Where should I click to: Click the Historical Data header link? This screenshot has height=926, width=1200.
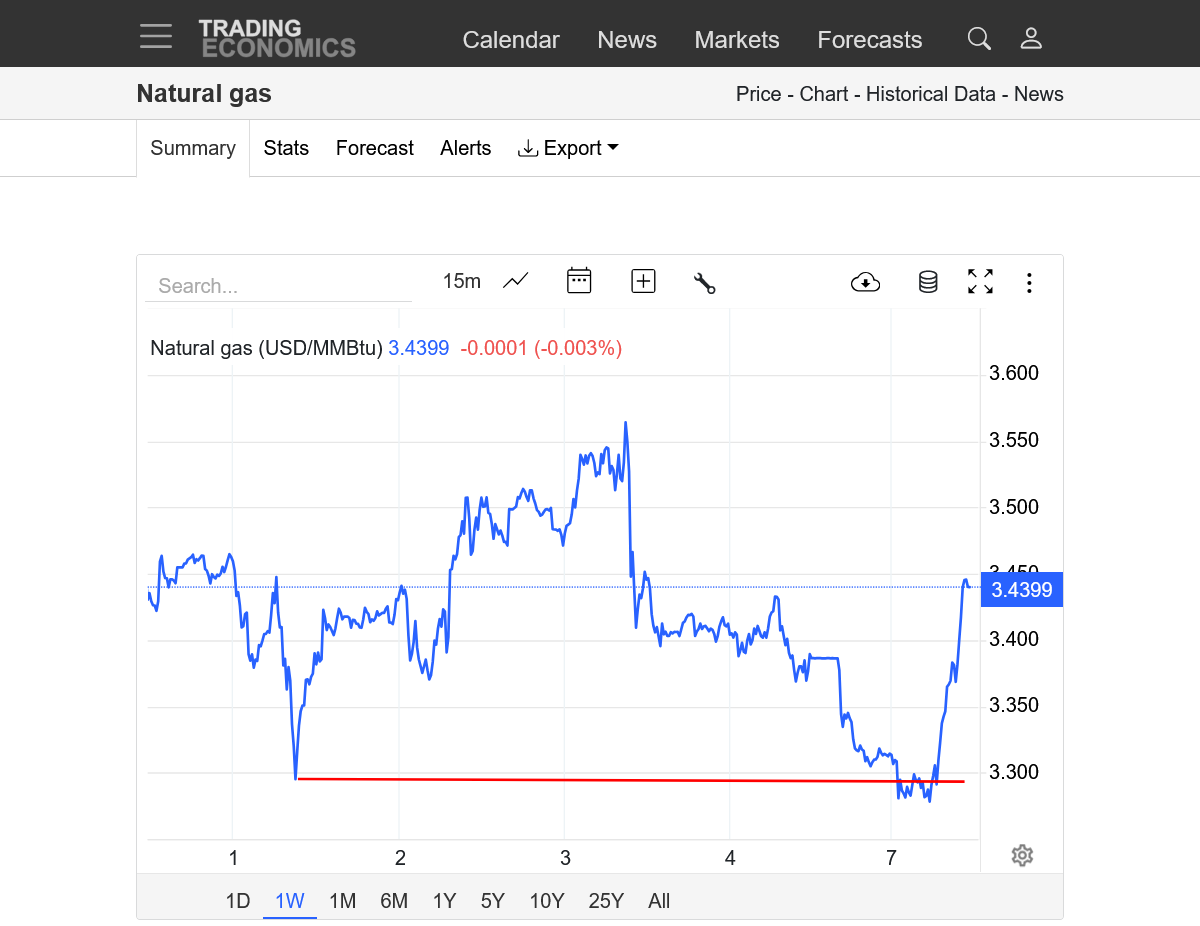pos(931,94)
